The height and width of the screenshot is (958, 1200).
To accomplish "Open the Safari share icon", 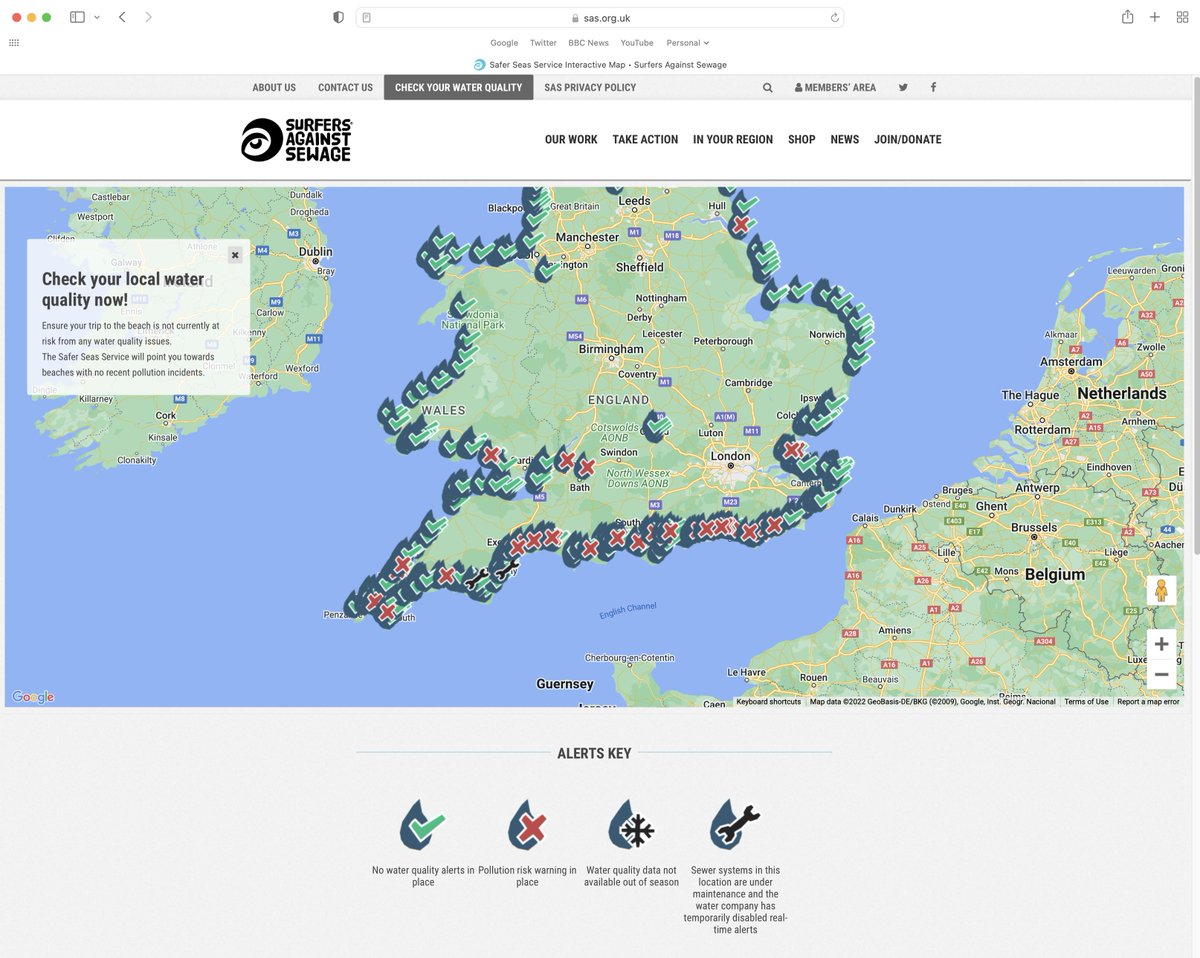I will pos(1127,16).
